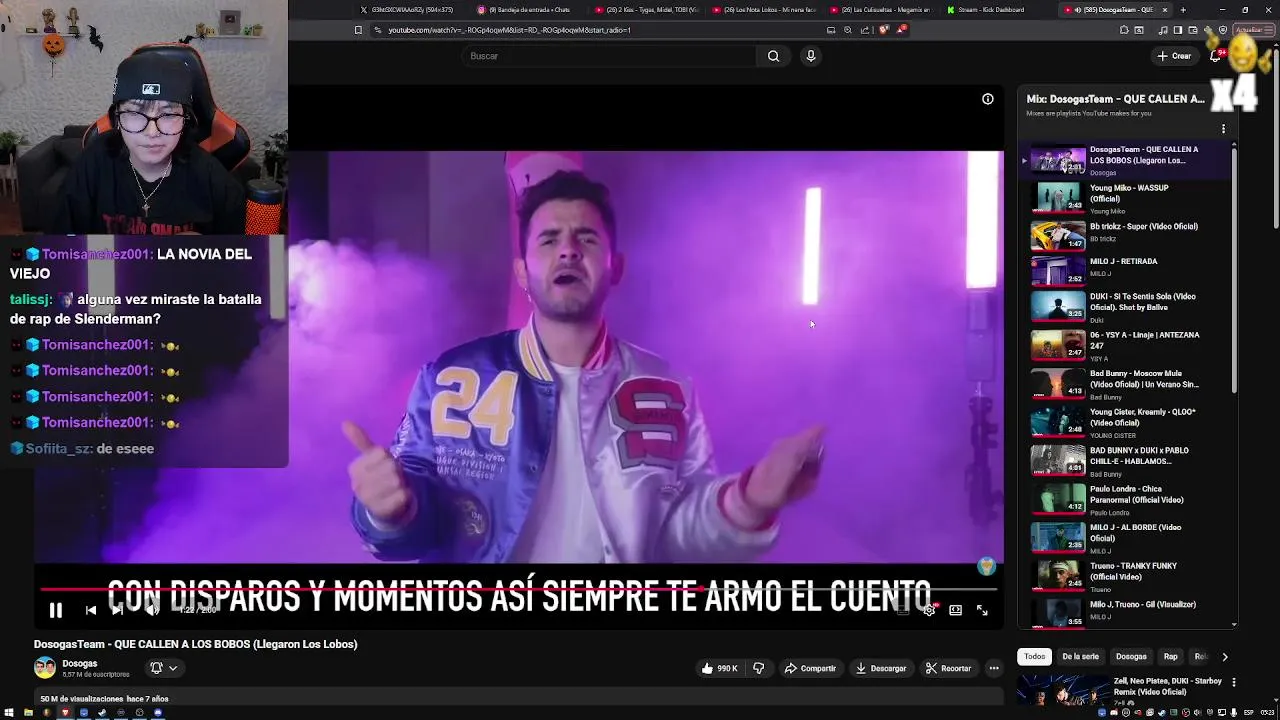Play Paulo Londra - Chica Paranormal
The width and height of the screenshot is (1280, 720).
[x=1125, y=500]
